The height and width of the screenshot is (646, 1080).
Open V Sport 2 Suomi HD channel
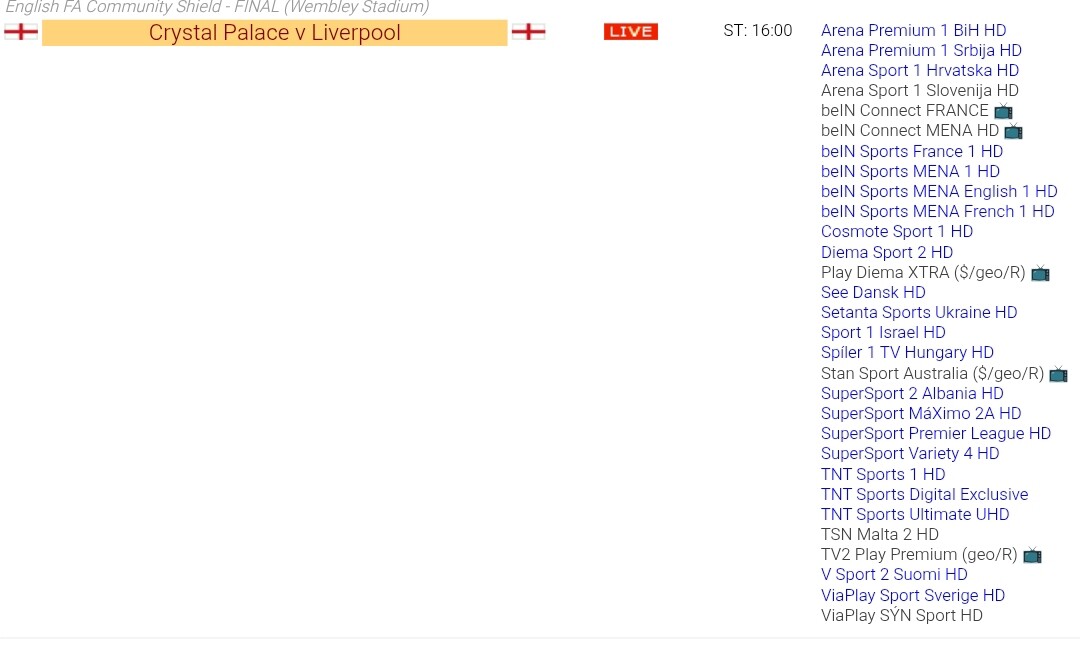893,574
